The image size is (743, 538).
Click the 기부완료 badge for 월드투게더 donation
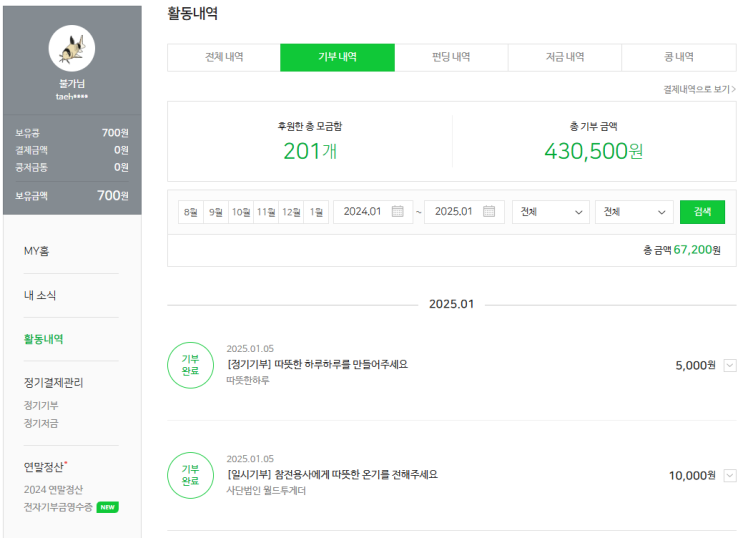click(190, 475)
